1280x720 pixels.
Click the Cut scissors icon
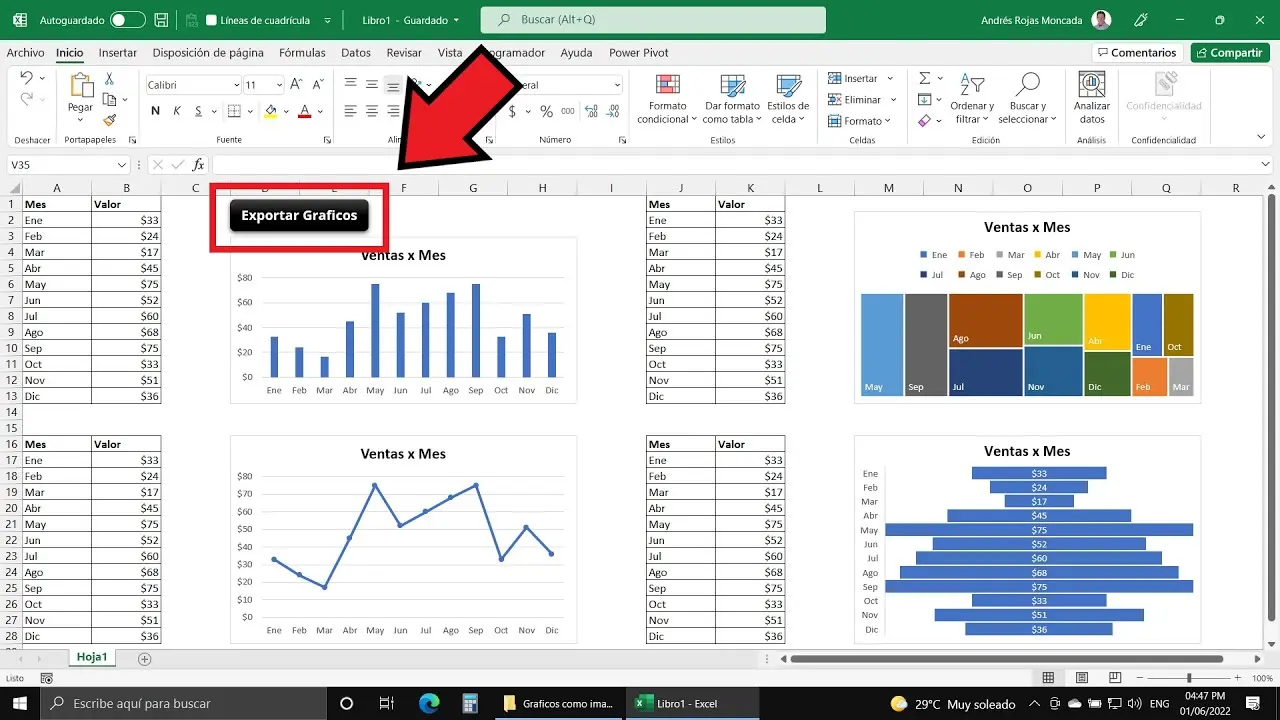pos(110,79)
